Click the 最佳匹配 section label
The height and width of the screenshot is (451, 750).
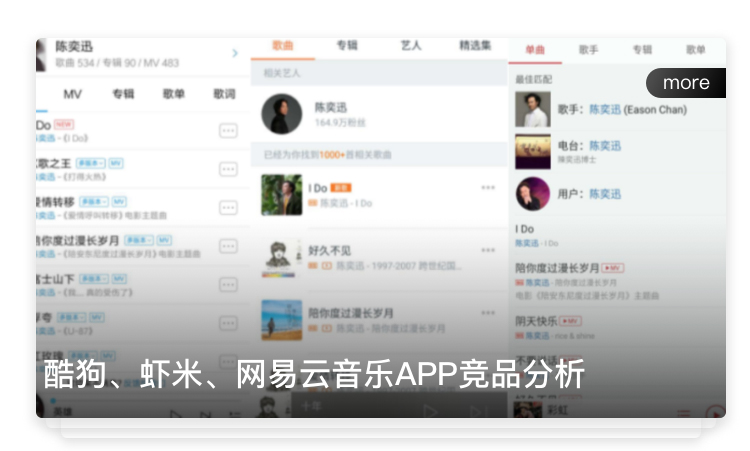pos(533,79)
